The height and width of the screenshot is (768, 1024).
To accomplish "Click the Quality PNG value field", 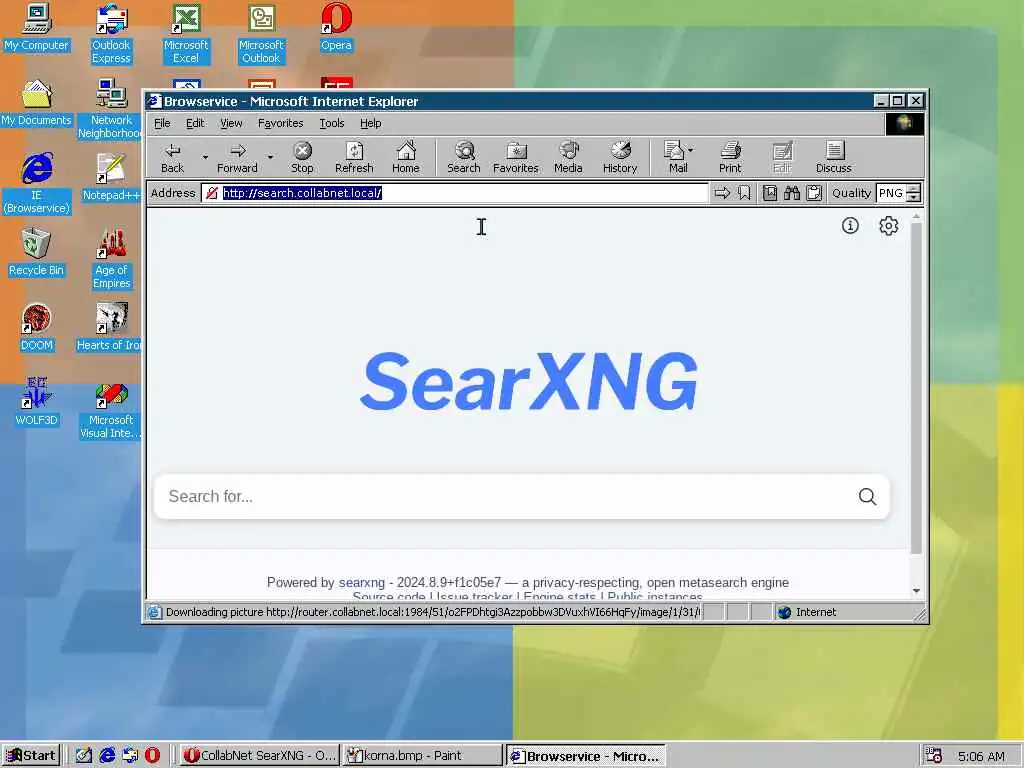I will [x=891, y=193].
